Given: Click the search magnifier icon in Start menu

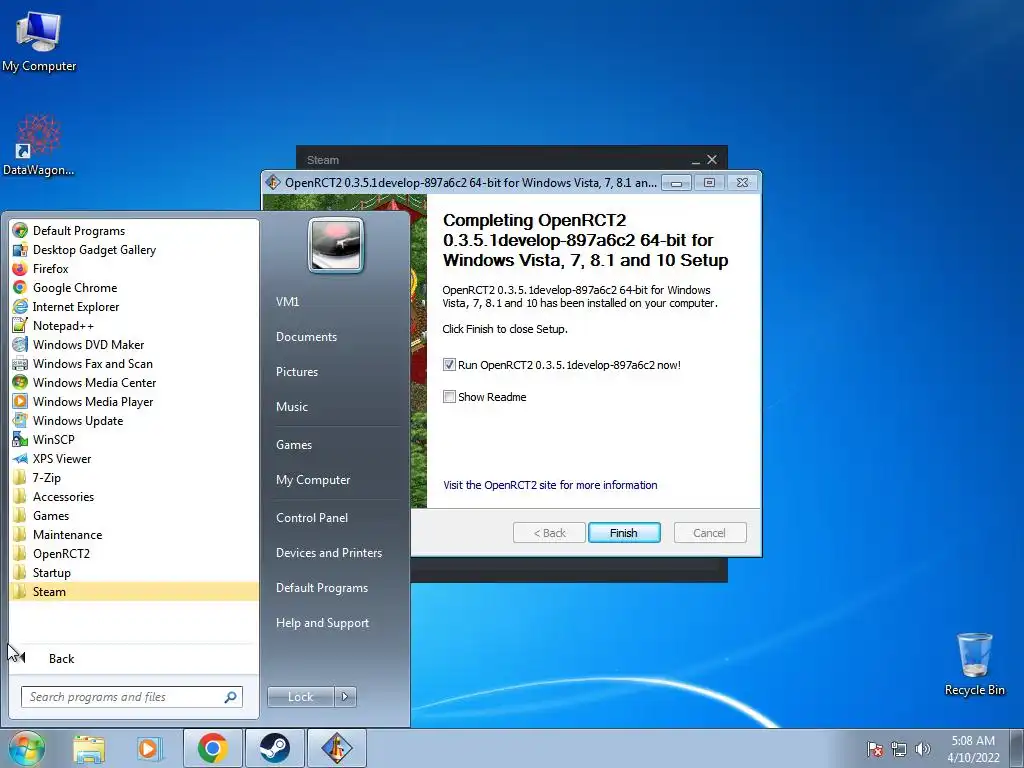Looking at the screenshot, I should 230,697.
